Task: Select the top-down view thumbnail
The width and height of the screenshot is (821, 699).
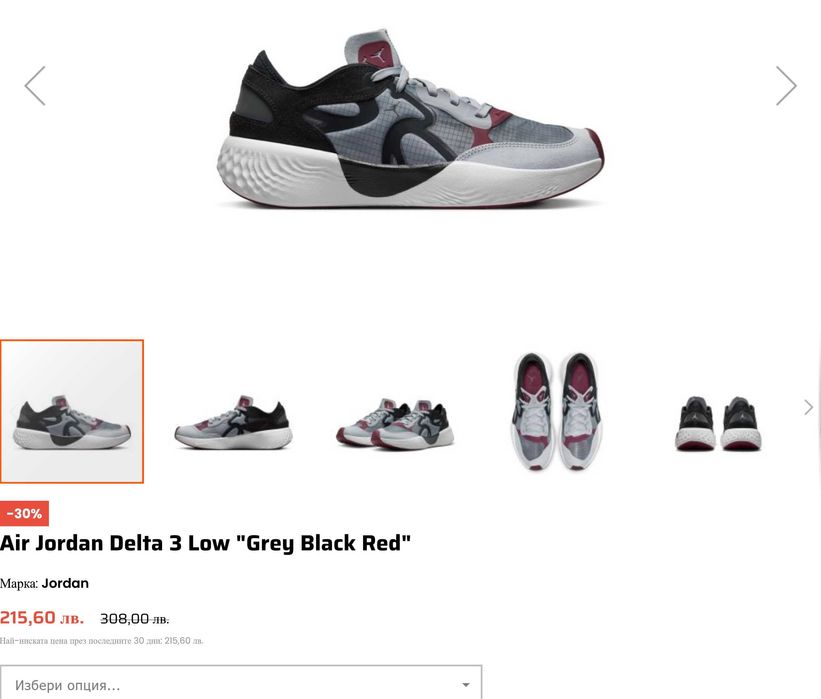Action: (557, 412)
